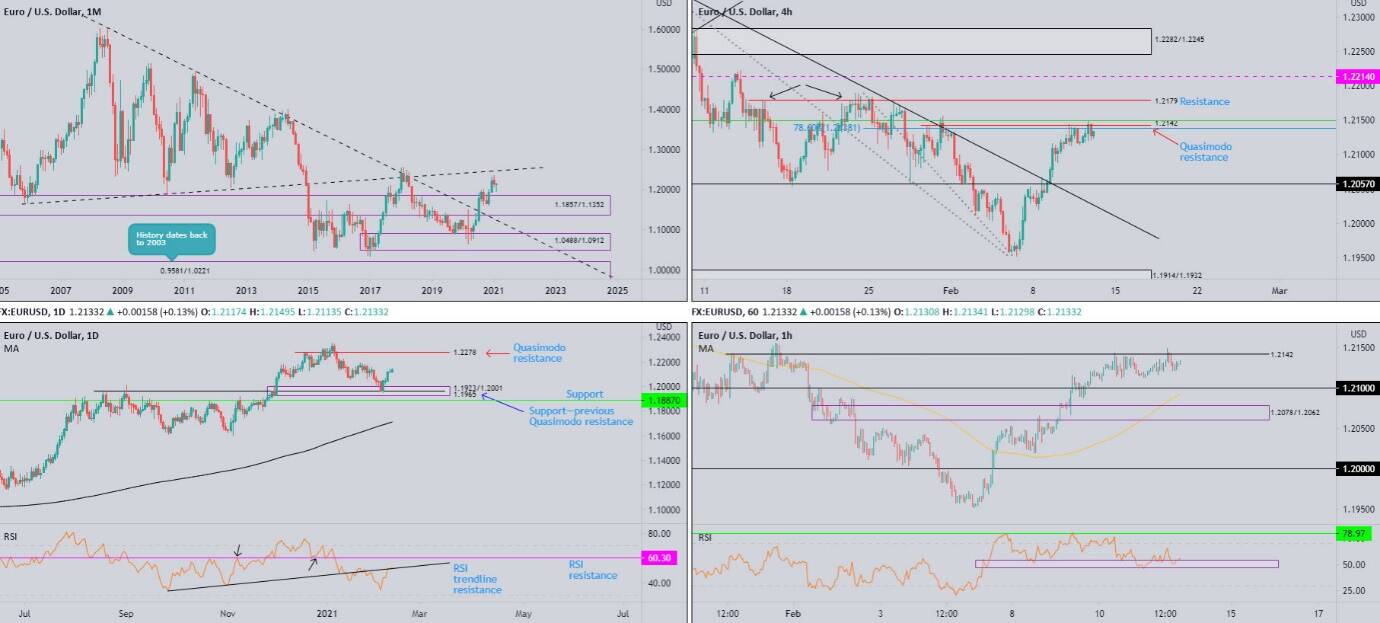Click the 1.1923/1.2001 zone label
Viewport: 1380px width, 623px height.
(x=476, y=388)
